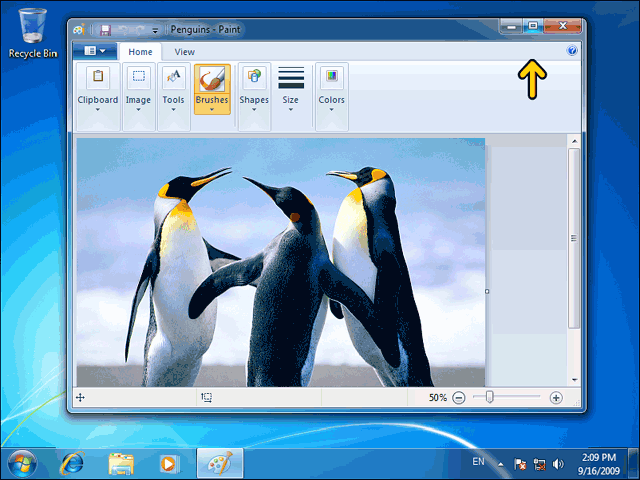640x480 pixels.
Task: Click the scroll down arrow
Action: pyautogui.click(x=574, y=380)
